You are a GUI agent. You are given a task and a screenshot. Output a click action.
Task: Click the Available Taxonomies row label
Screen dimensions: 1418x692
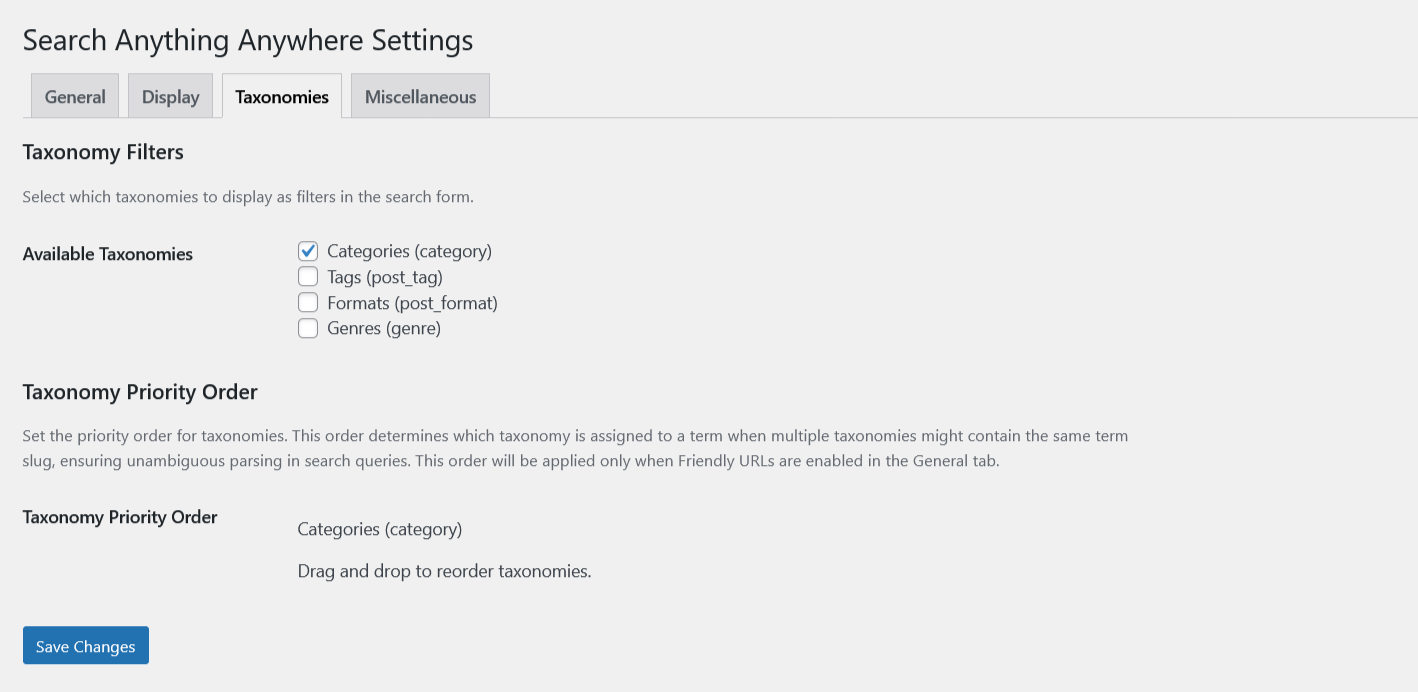tap(108, 254)
